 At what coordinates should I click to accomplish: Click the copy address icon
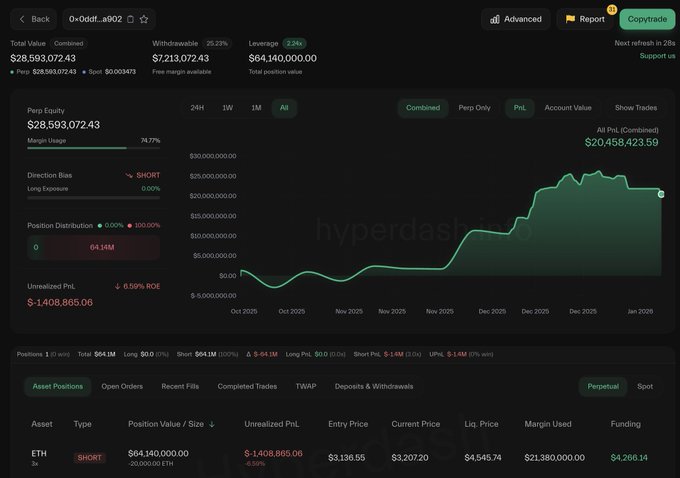click(x=130, y=19)
